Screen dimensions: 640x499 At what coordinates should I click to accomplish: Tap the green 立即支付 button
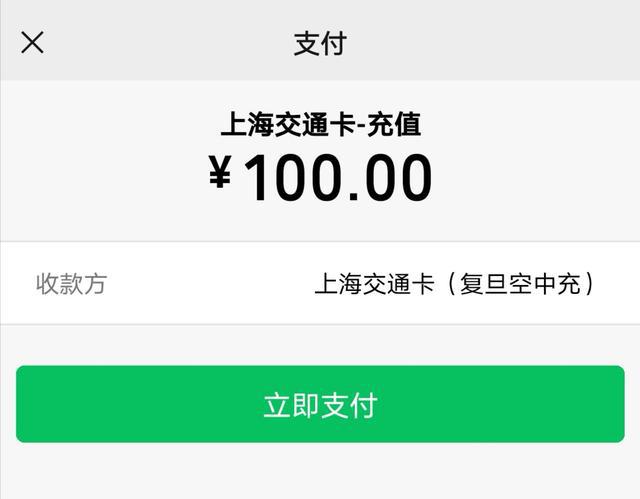point(320,404)
